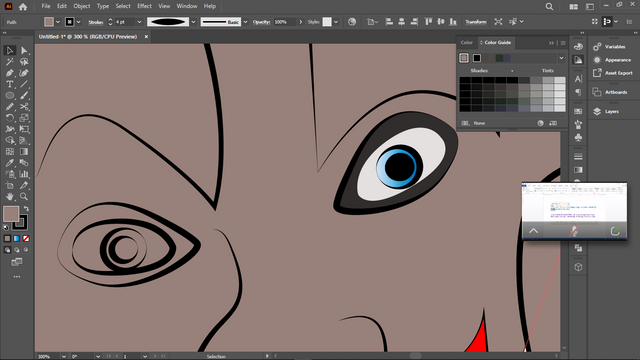Select the Free Transform tool
The width and height of the screenshot is (640, 360).
pyautogui.click(x=24, y=129)
